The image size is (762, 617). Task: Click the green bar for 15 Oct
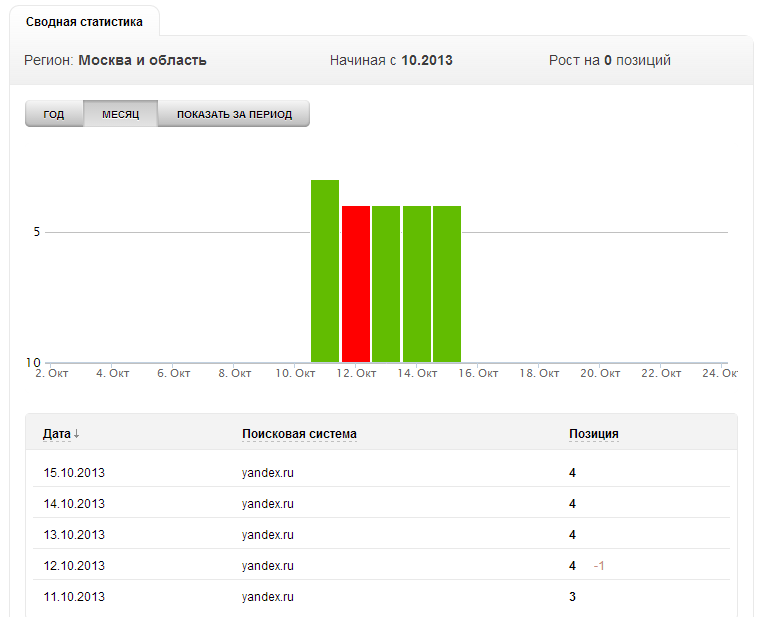447,284
